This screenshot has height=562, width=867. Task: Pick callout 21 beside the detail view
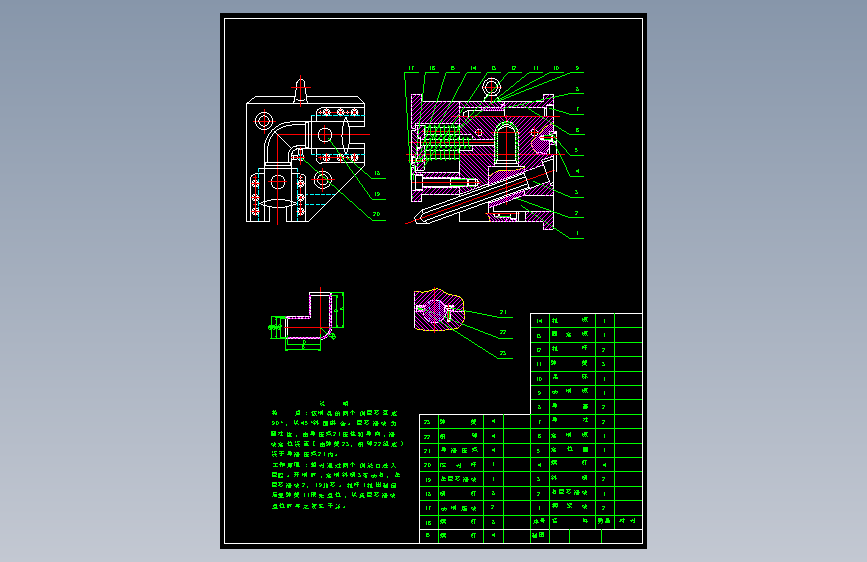(503, 312)
